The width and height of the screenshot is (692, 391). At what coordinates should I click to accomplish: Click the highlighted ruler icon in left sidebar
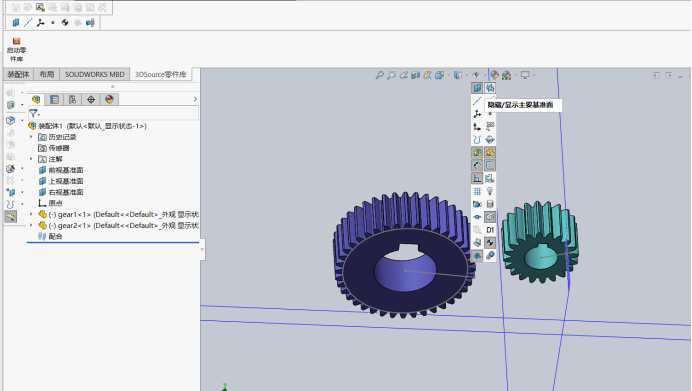[11, 216]
